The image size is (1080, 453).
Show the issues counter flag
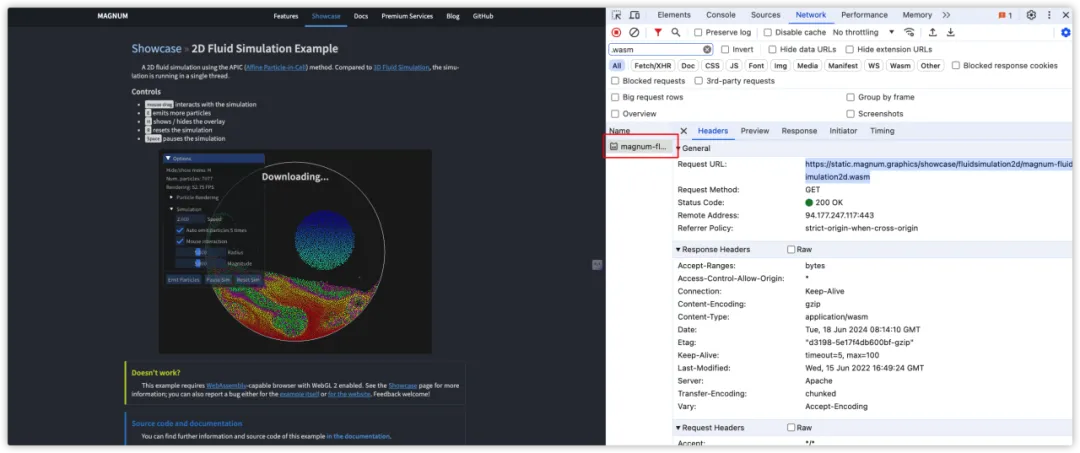pyautogui.click(x=1005, y=15)
